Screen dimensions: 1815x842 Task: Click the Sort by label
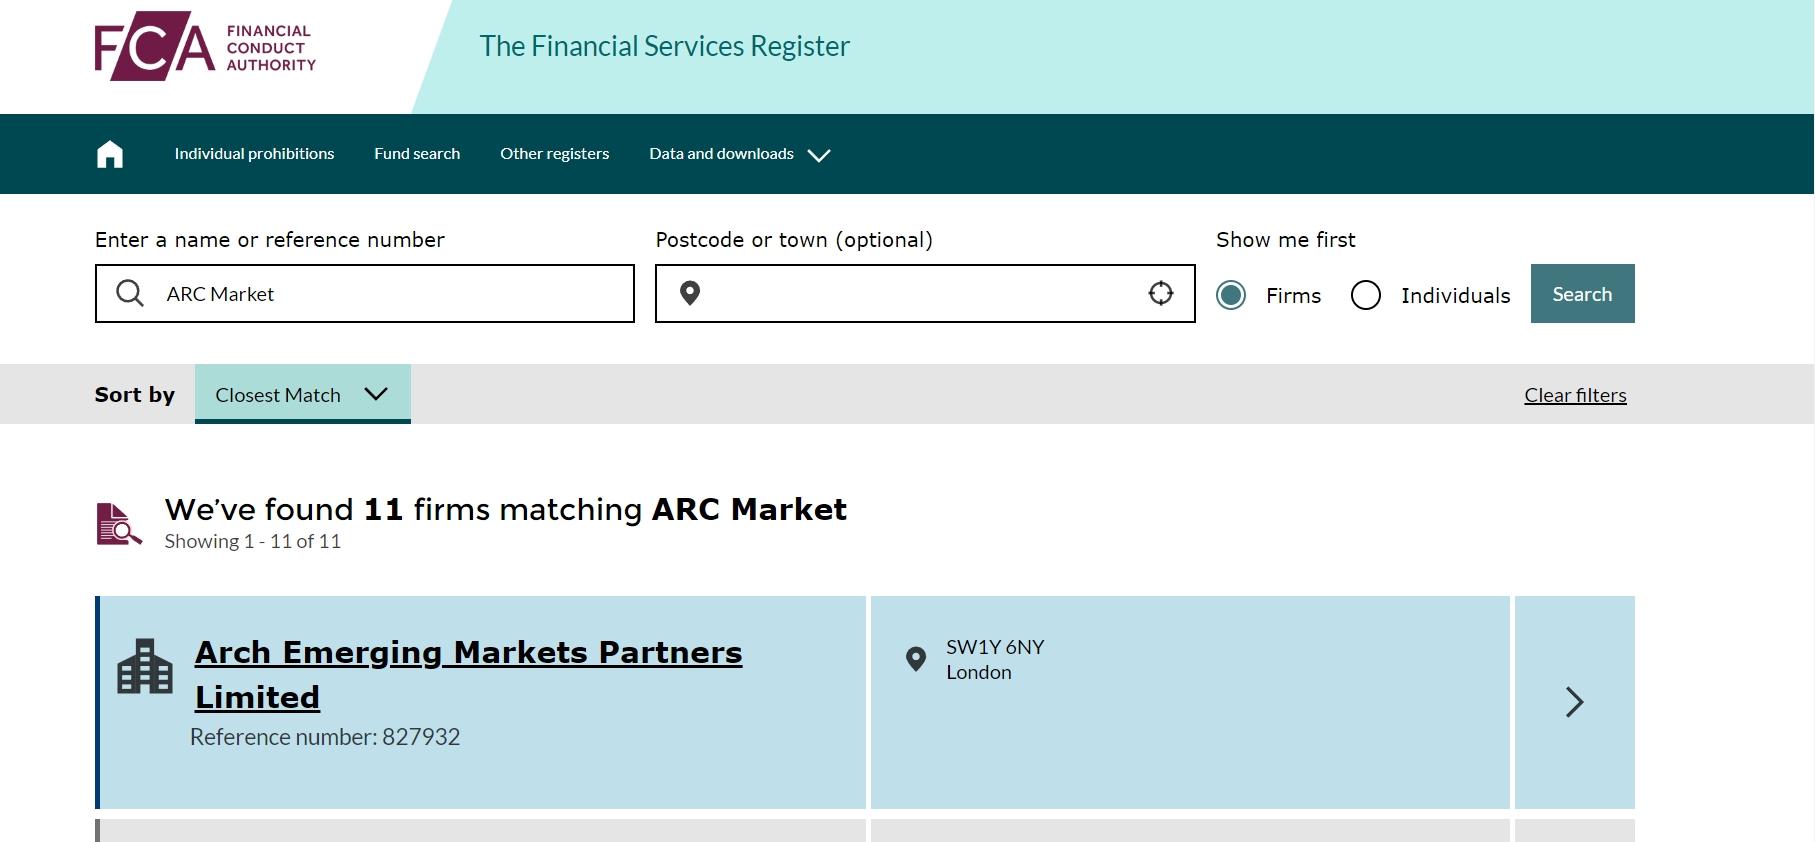tap(135, 395)
